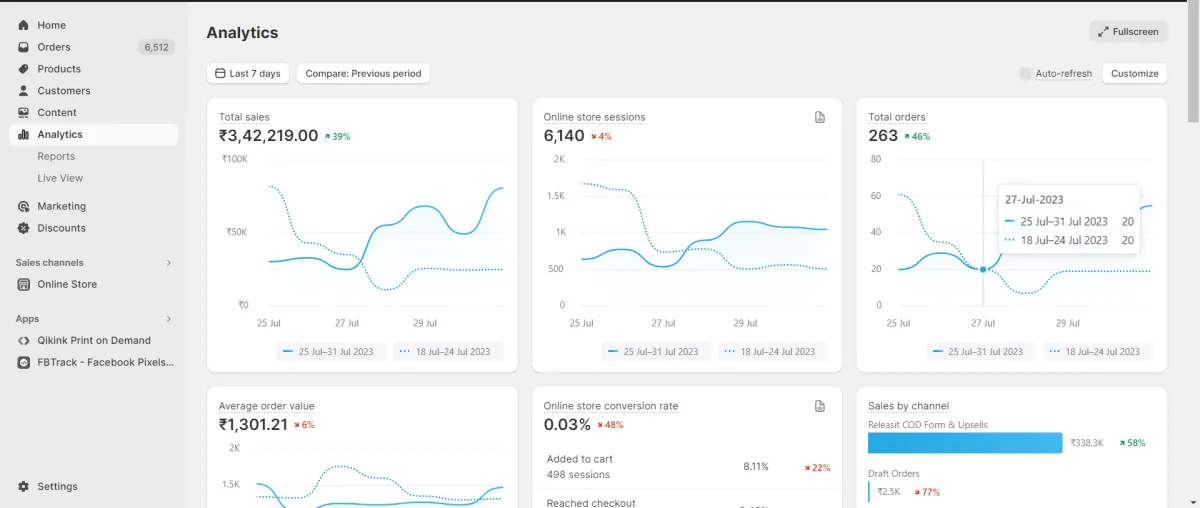
Task: Open the Compare: Previous period dropdown
Action: pos(363,74)
